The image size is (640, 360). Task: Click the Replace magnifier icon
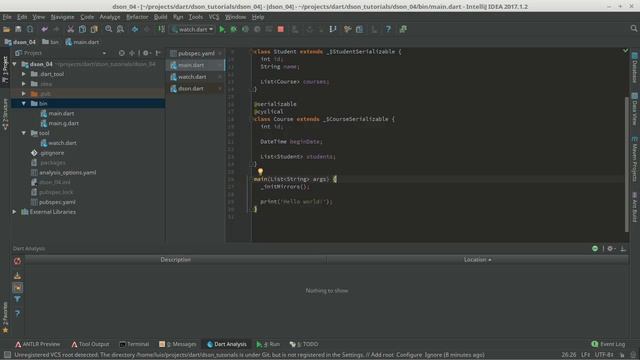pyautogui.click(x=120, y=29)
